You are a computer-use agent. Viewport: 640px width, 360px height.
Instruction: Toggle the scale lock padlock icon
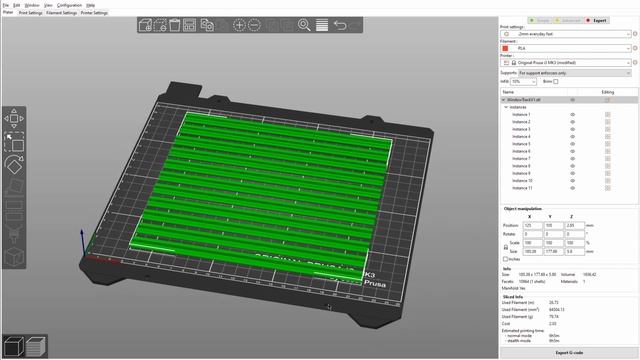[x=506, y=247]
